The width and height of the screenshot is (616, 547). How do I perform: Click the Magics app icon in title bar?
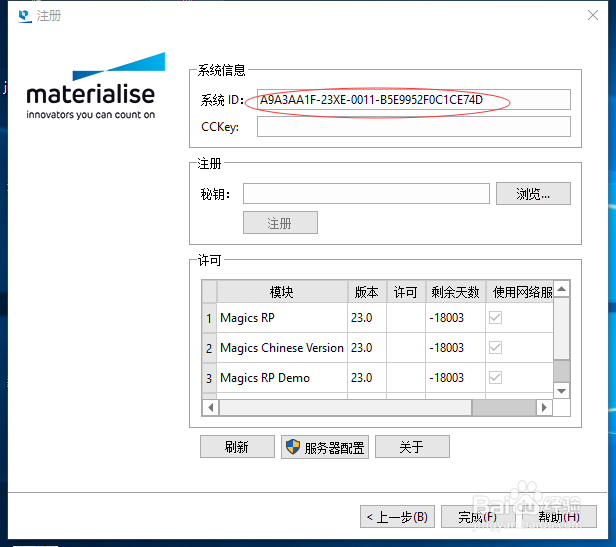pyautogui.click(x=25, y=16)
